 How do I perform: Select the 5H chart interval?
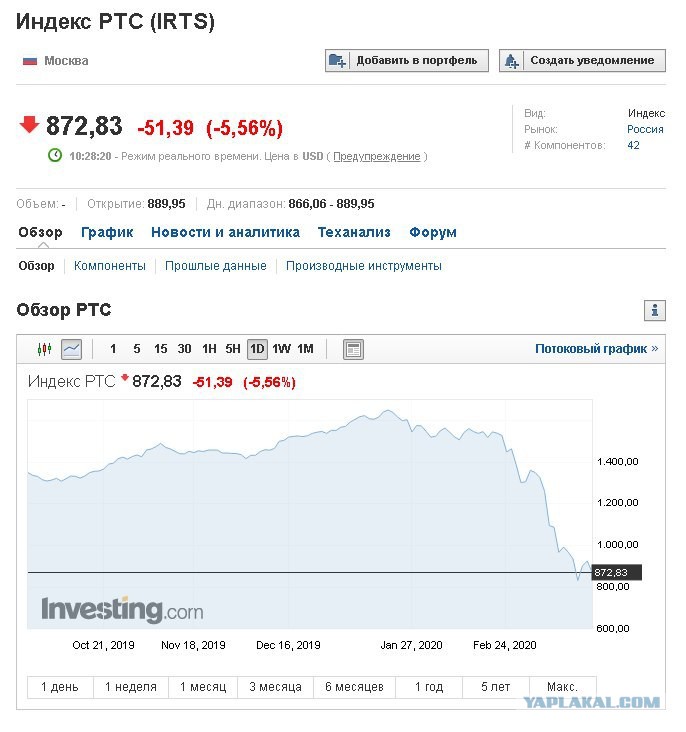[233, 349]
